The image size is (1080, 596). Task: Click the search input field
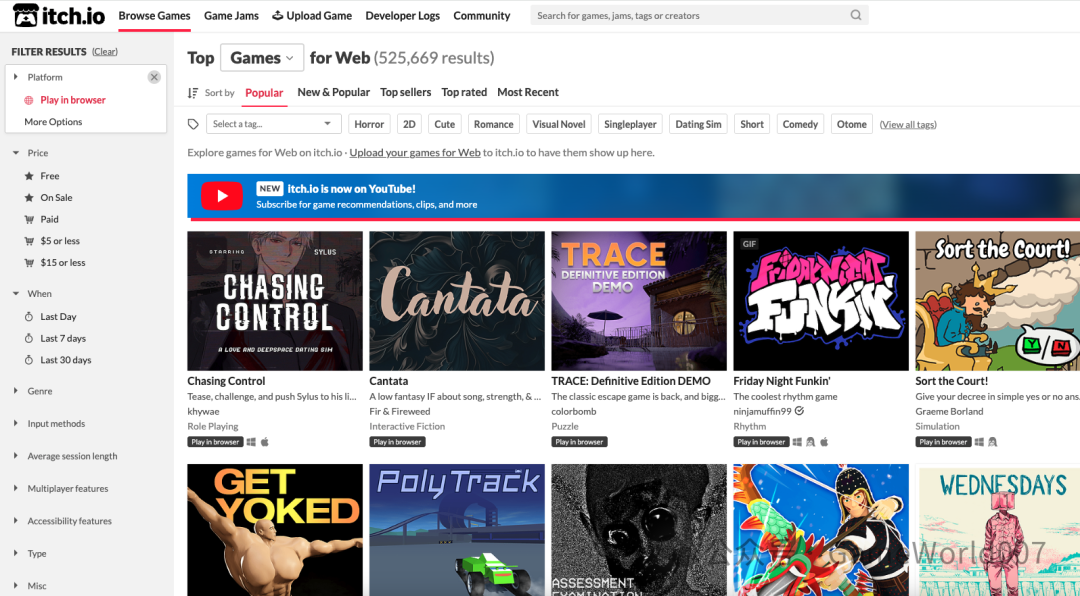pos(699,15)
